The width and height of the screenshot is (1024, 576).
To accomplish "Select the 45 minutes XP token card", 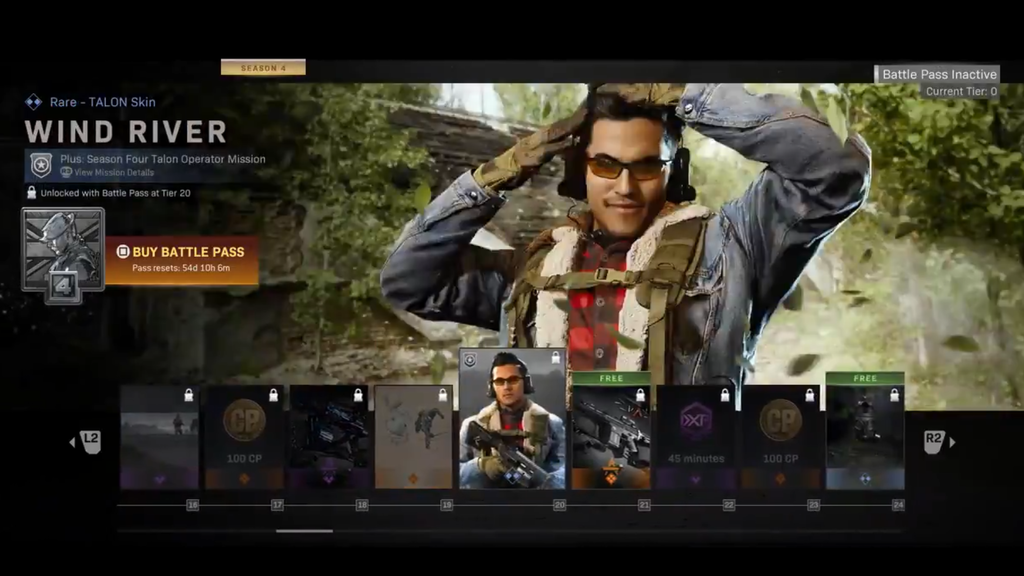I will pyautogui.click(x=696, y=437).
